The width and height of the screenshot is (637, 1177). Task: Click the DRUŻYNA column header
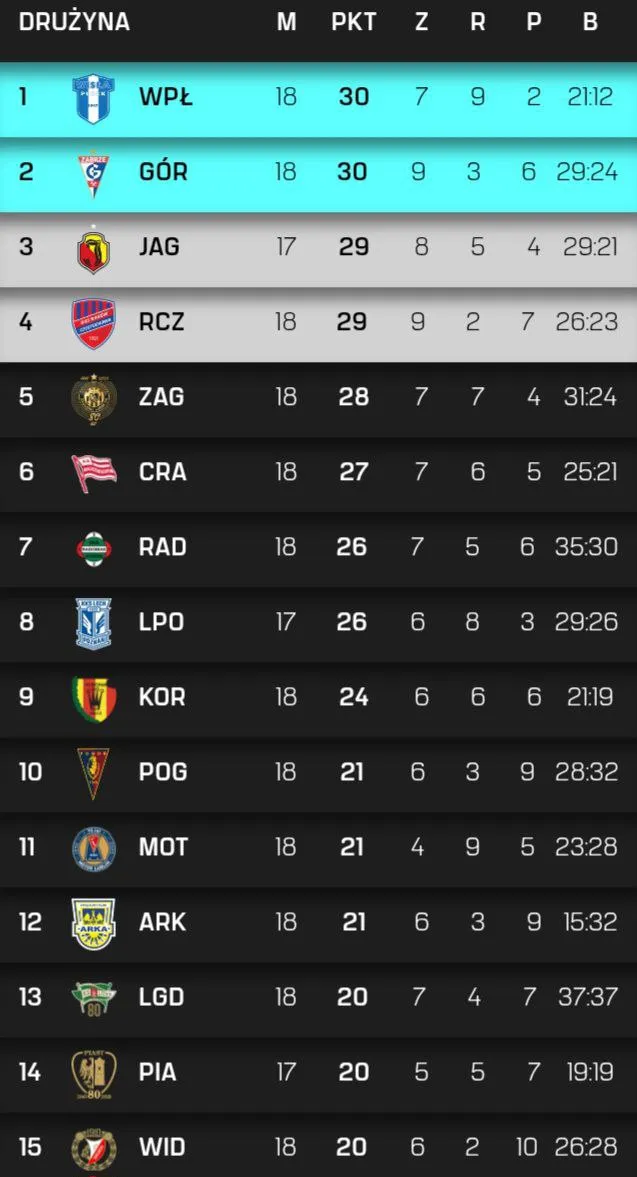74,22
